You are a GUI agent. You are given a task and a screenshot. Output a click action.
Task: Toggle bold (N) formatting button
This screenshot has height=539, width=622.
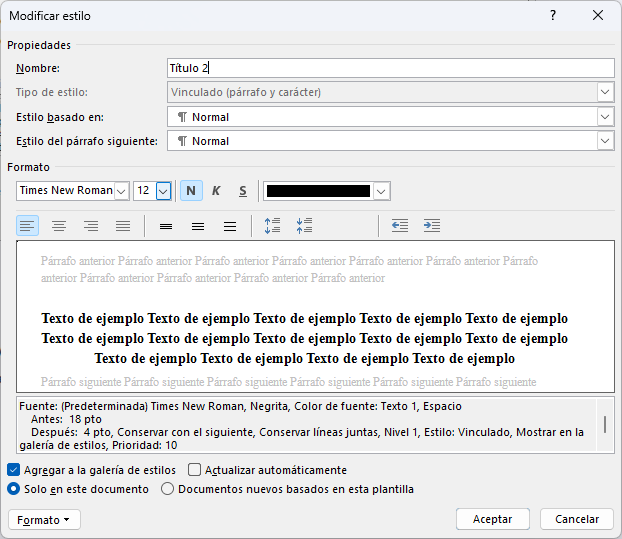click(x=191, y=191)
